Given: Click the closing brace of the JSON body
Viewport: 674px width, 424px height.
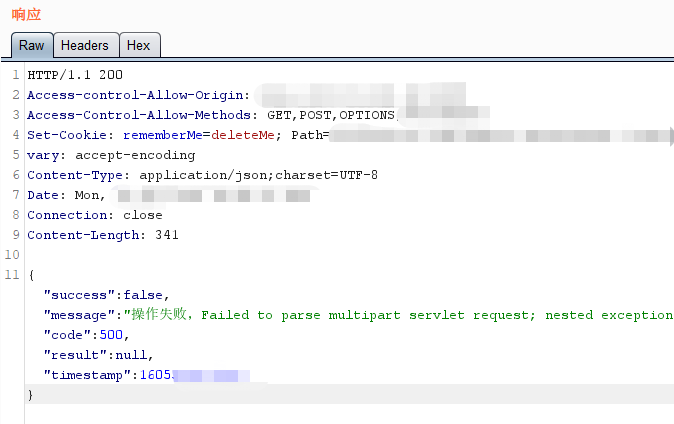Looking at the screenshot, I should pyautogui.click(x=31, y=395).
